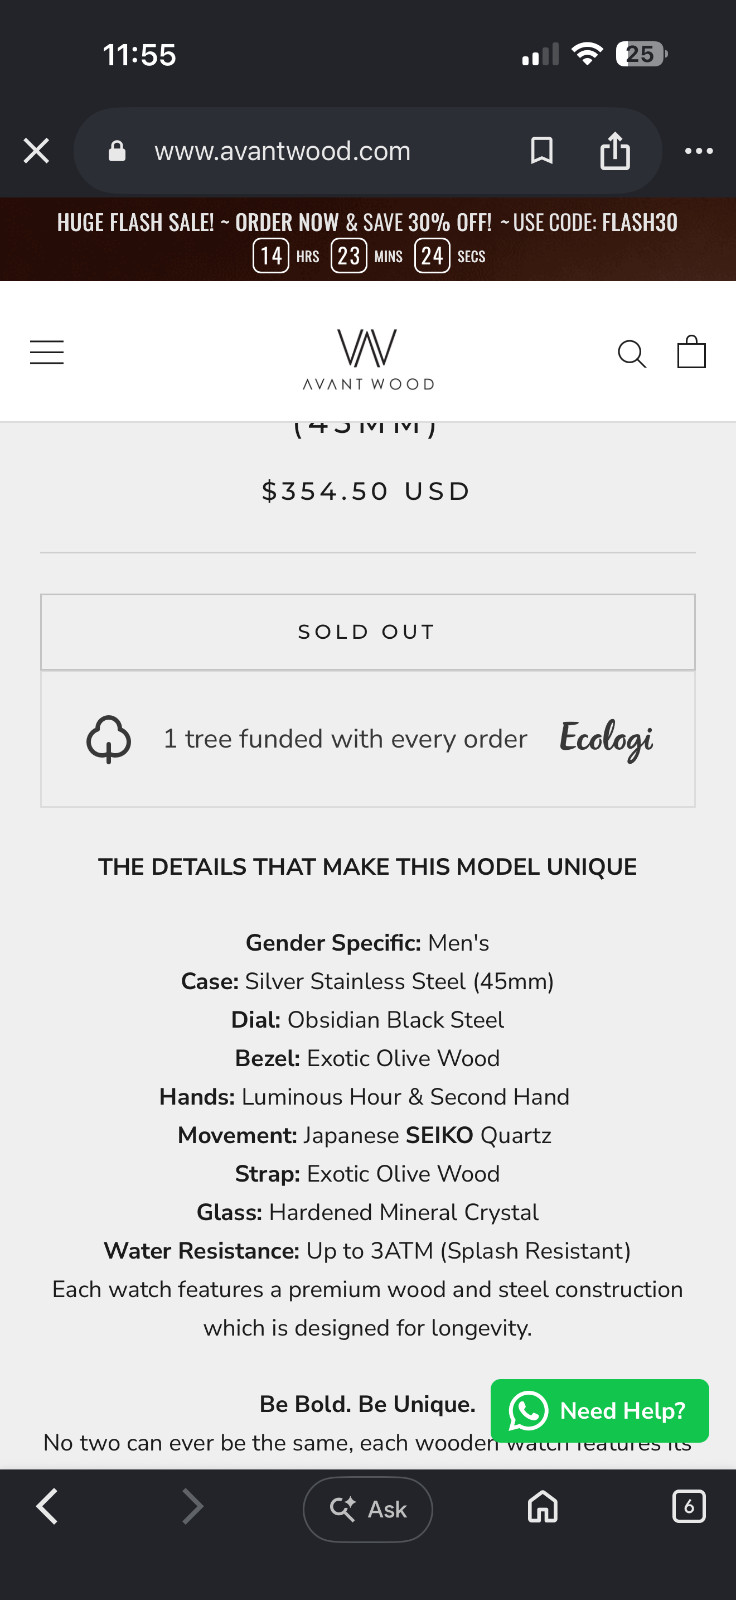
Task: Open site search magnifier icon
Action: [x=632, y=353]
